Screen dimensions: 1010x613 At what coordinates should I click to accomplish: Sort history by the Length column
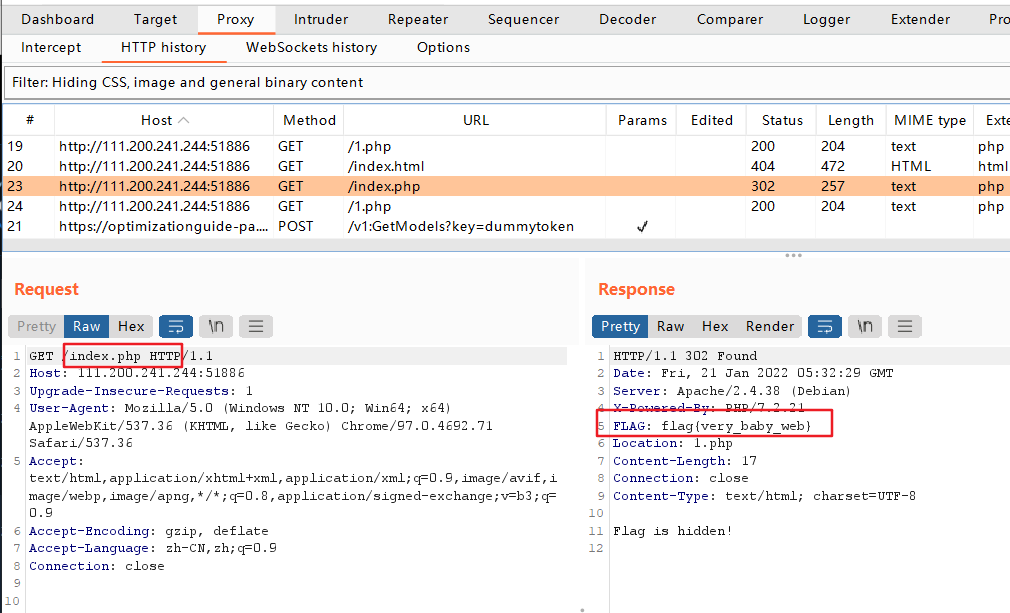(851, 120)
